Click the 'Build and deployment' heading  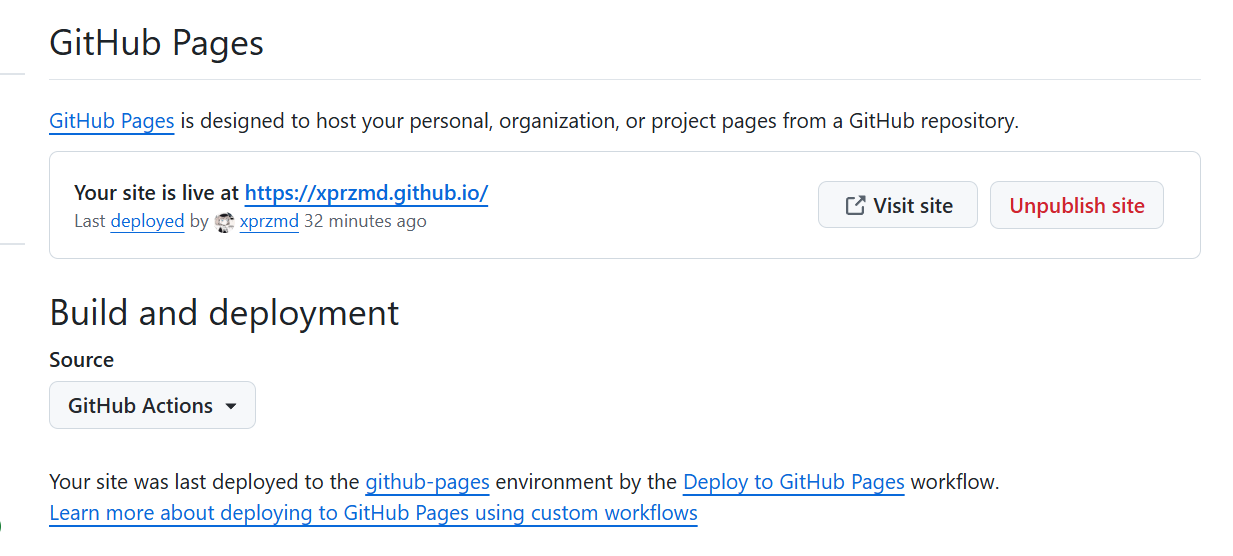click(x=224, y=313)
